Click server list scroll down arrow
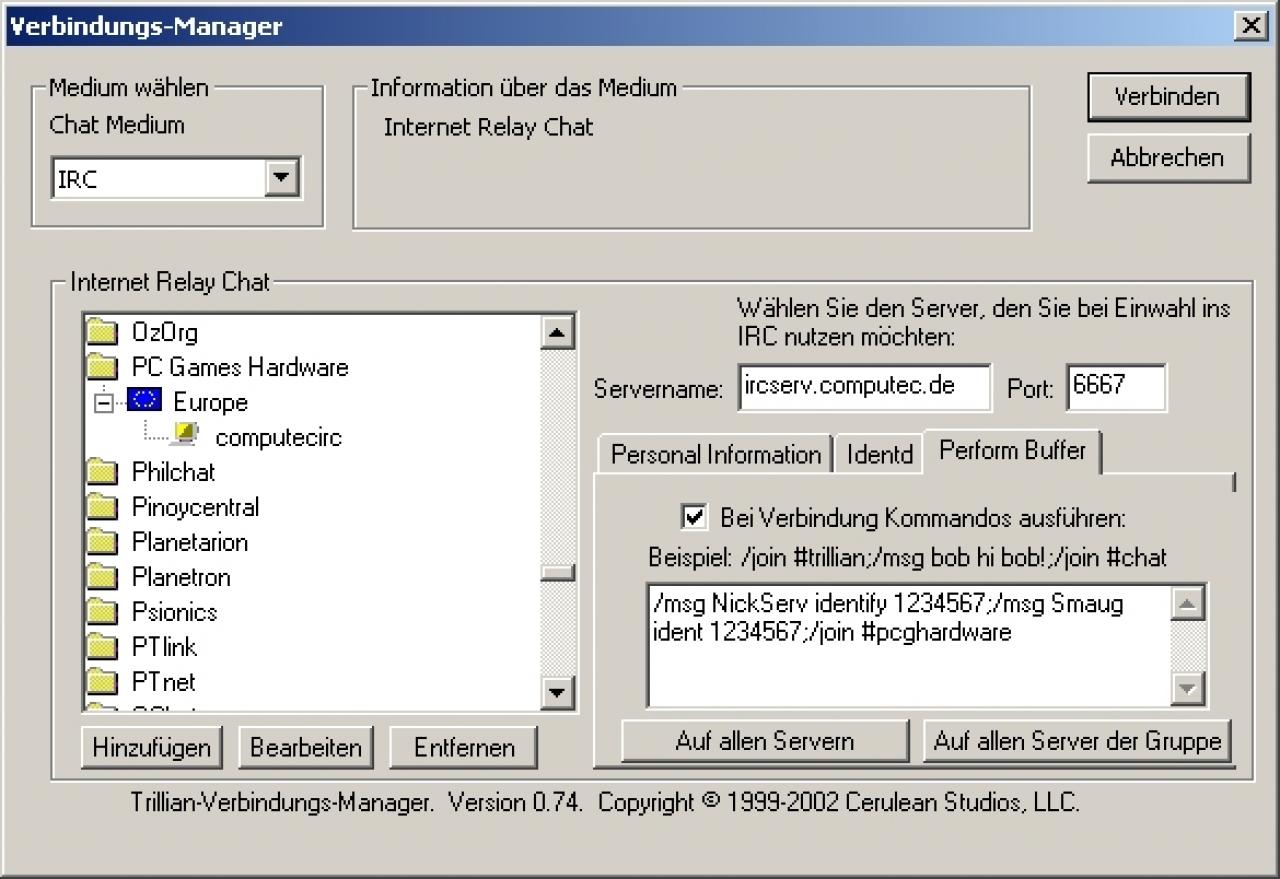The width and height of the screenshot is (1280, 879). pos(558,691)
